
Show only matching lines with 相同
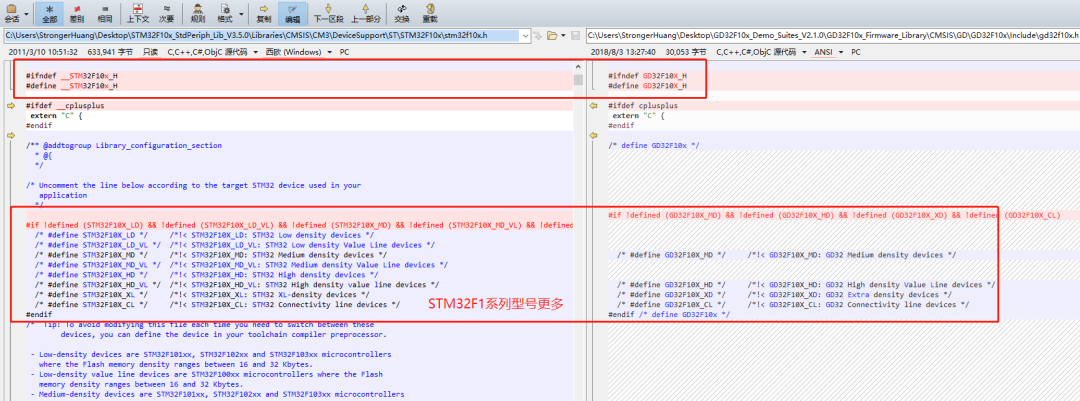(x=105, y=12)
